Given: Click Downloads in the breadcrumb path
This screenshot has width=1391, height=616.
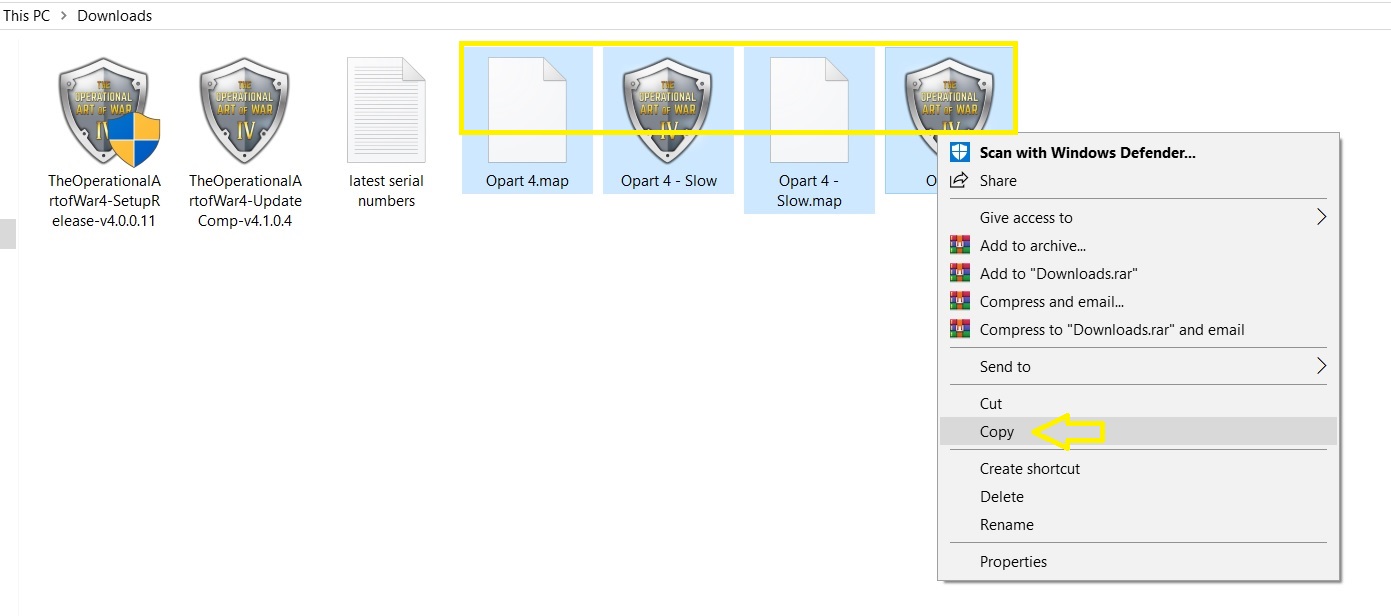Looking at the screenshot, I should (115, 15).
